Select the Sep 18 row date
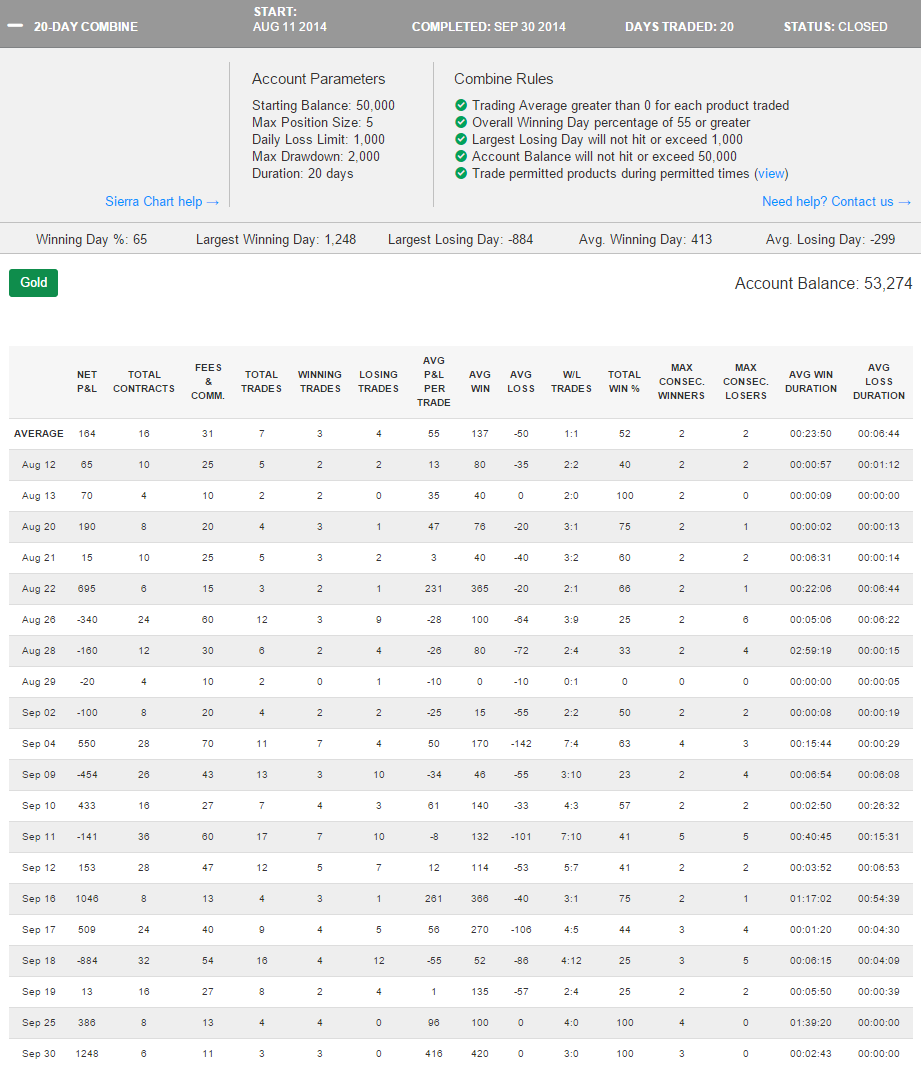The height and width of the screenshot is (1075, 921). coord(39,960)
